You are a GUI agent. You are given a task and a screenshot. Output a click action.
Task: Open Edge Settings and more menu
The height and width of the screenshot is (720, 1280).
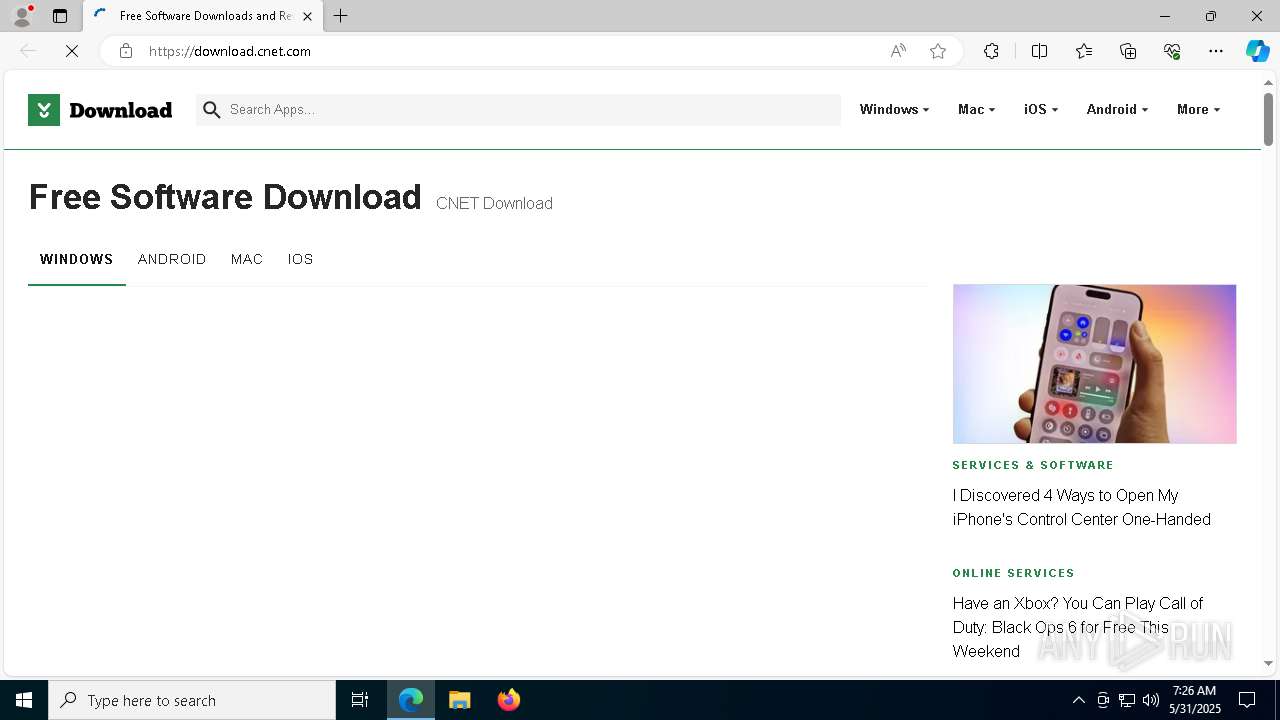[1216, 51]
